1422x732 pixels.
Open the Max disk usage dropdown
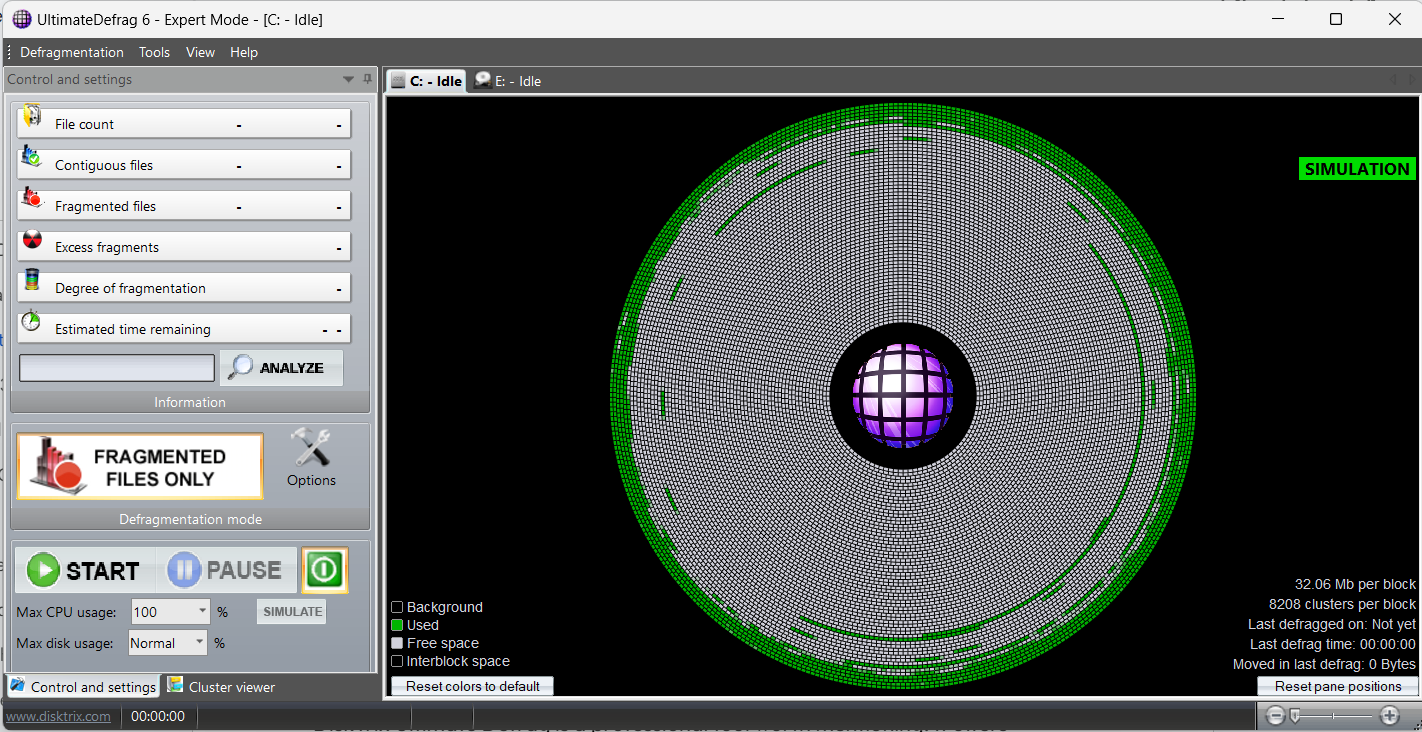click(x=200, y=643)
